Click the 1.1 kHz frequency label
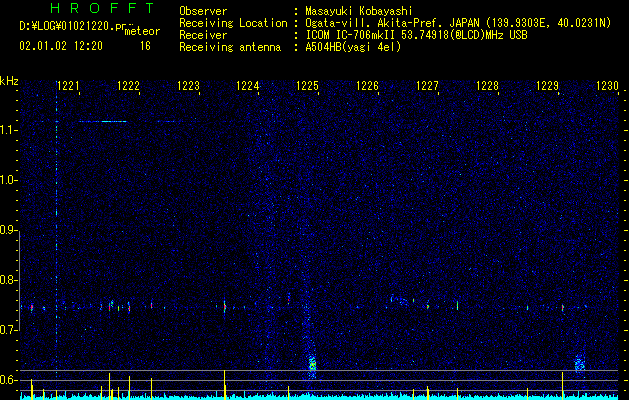629x400 pixels. 8,130
